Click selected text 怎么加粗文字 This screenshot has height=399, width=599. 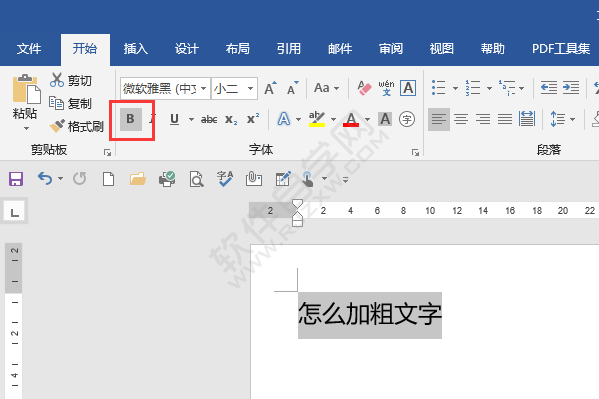(370, 315)
